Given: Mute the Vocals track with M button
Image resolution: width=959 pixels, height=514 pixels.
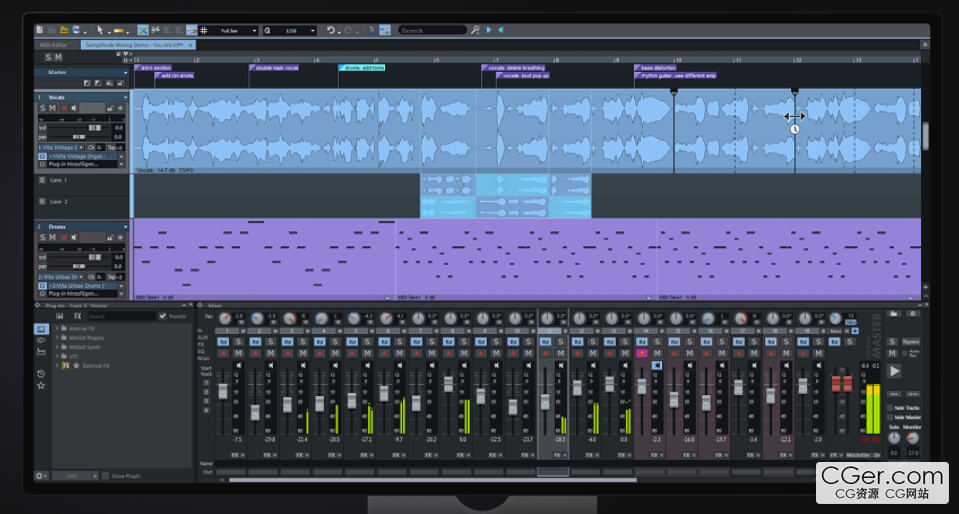Looking at the screenshot, I should (53, 108).
